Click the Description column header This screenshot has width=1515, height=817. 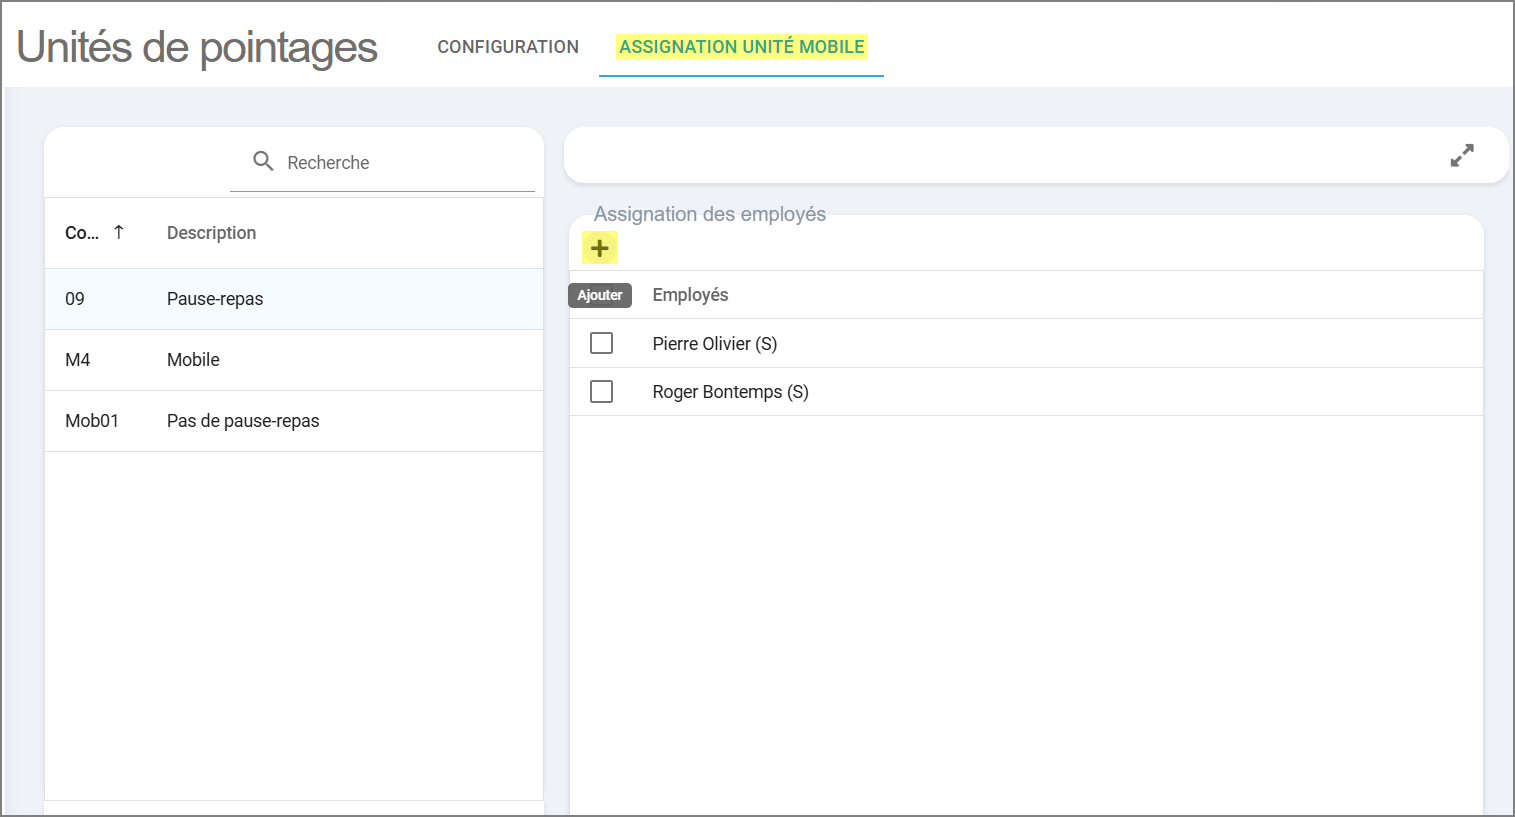tap(211, 233)
